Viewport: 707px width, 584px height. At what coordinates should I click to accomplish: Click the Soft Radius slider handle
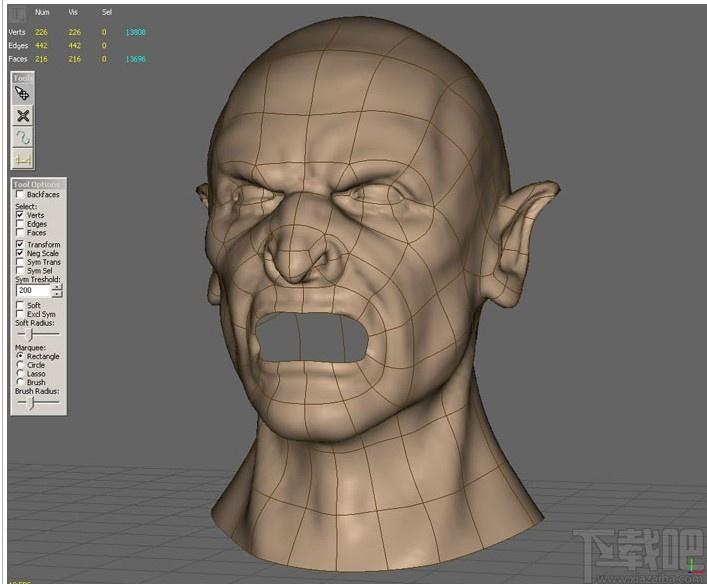pos(30,334)
